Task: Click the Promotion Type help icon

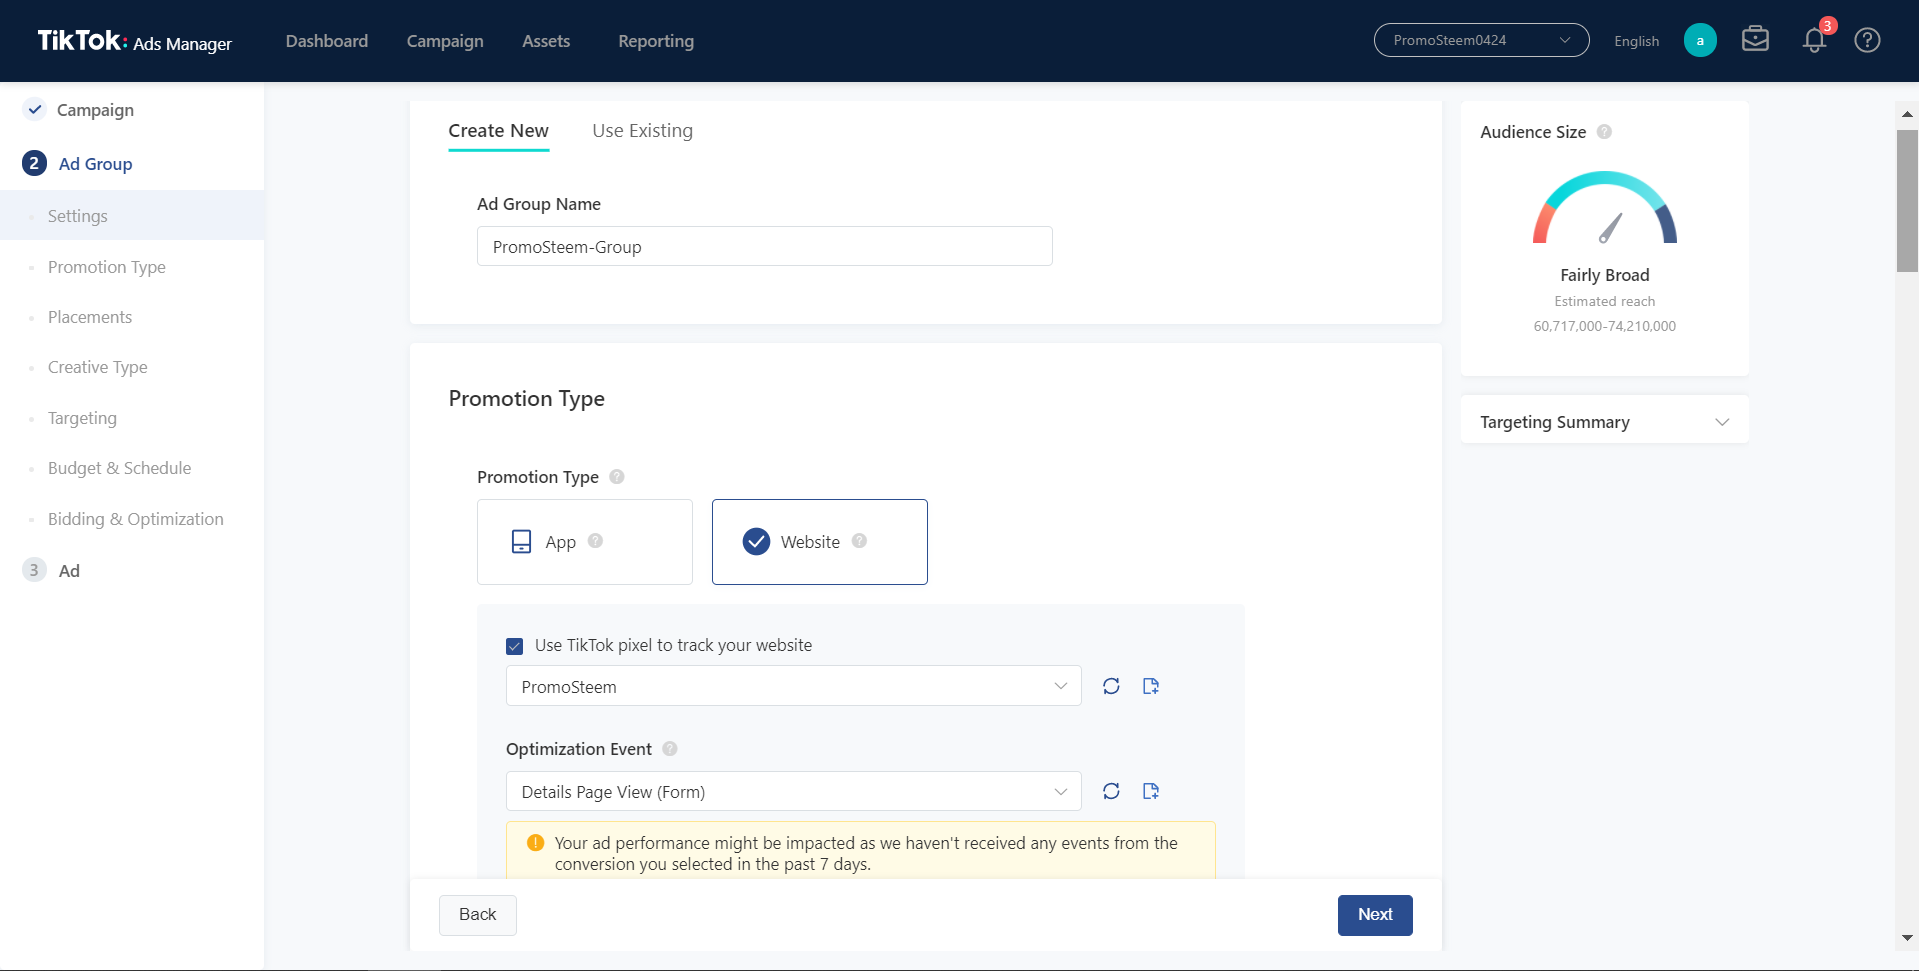Action: point(617,477)
